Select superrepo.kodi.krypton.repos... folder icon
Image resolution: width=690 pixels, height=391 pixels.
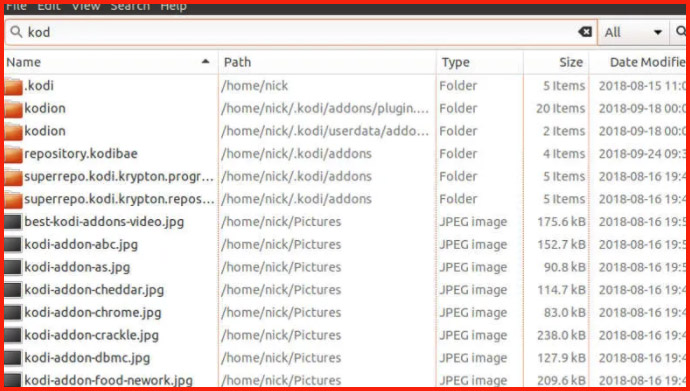click(14, 200)
